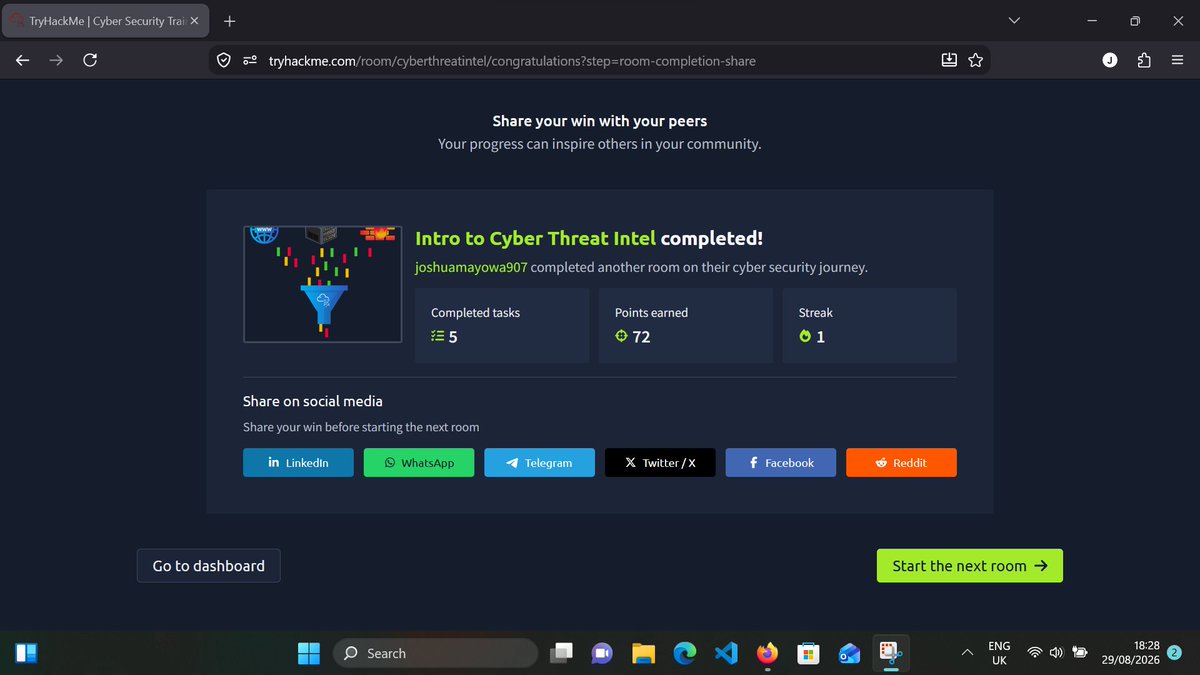Click the taskbar Search box
1200x675 pixels.
[435, 653]
